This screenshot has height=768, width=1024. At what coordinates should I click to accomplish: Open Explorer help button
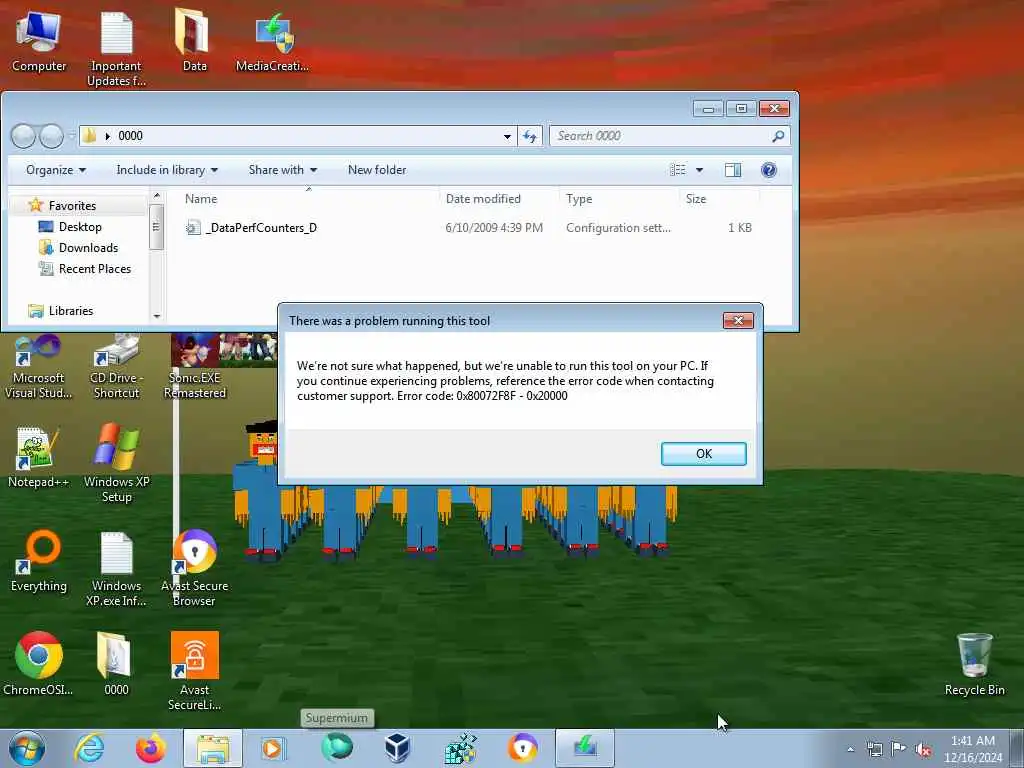click(x=769, y=170)
